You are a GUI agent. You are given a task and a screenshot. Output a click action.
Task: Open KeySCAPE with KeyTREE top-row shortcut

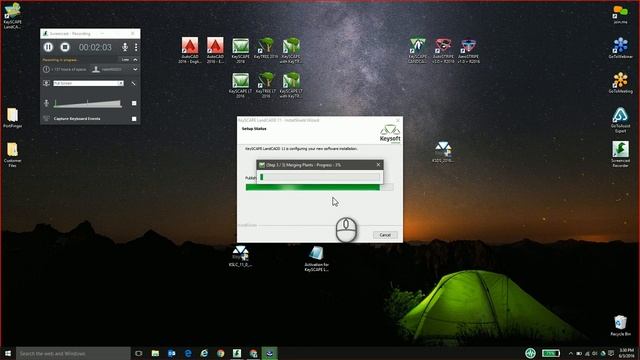tap(291, 50)
